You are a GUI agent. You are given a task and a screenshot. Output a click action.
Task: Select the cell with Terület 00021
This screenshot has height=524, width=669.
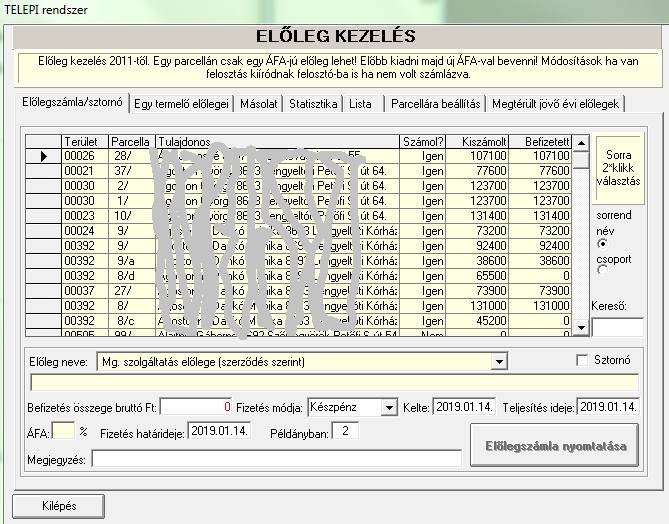85,171
